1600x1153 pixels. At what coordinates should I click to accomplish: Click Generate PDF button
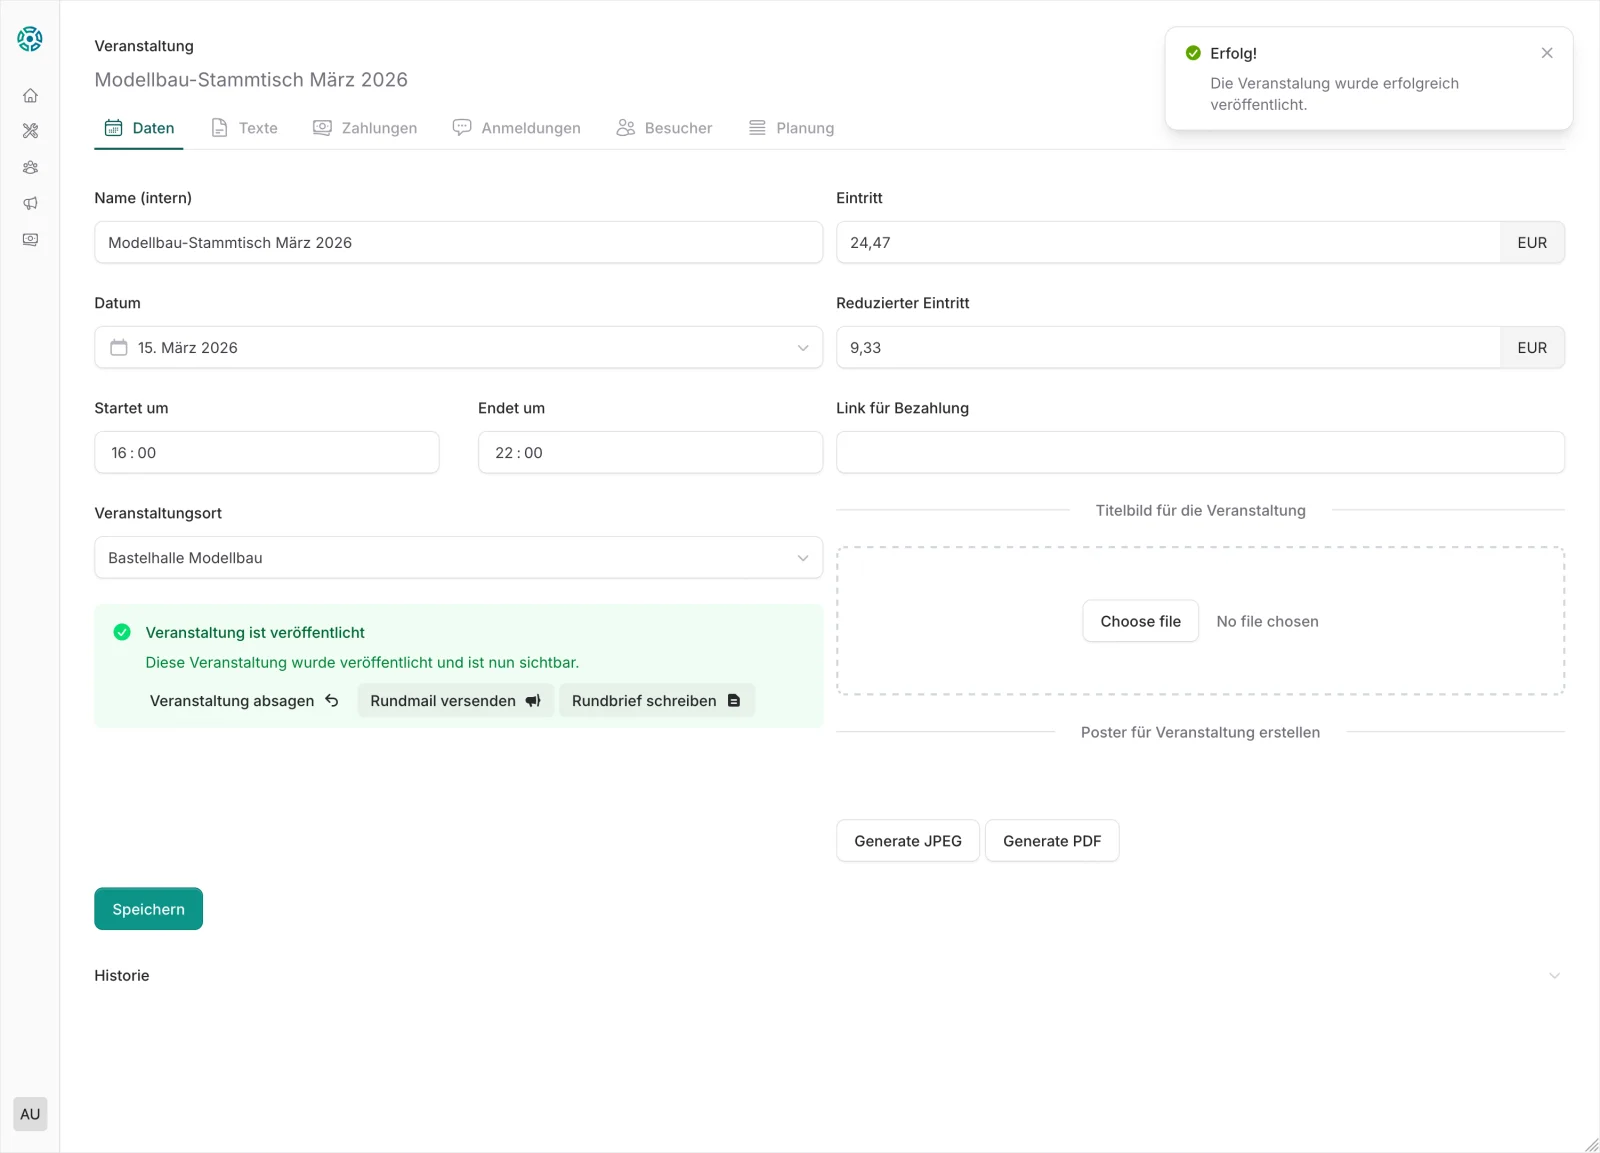click(x=1051, y=841)
